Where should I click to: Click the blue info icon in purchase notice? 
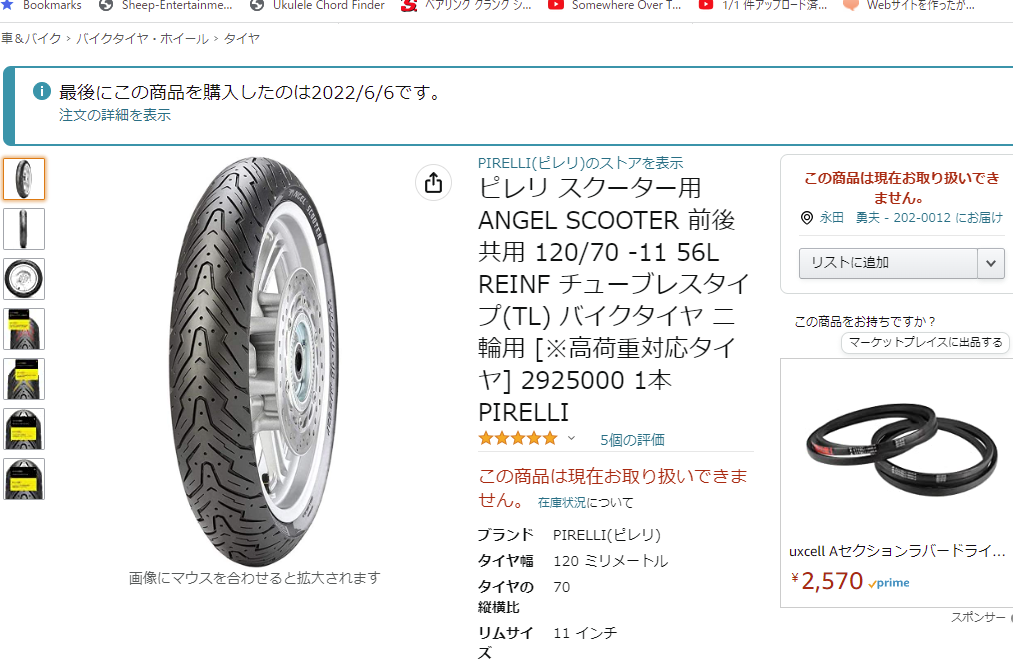[42, 91]
